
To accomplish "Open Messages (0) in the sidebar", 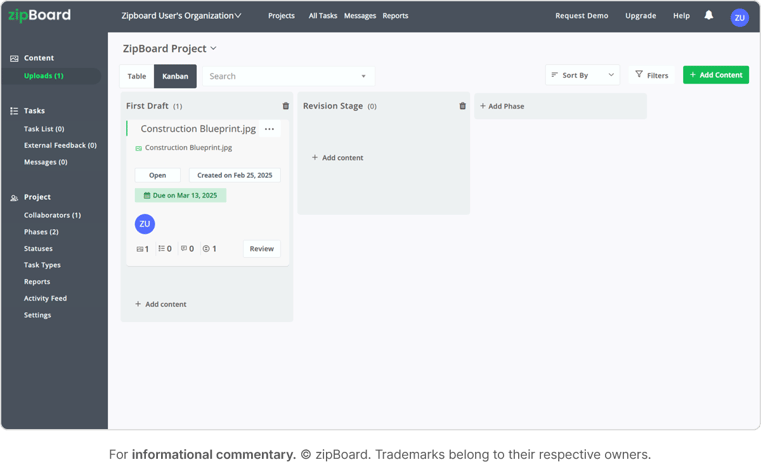I will [x=46, y=162].
